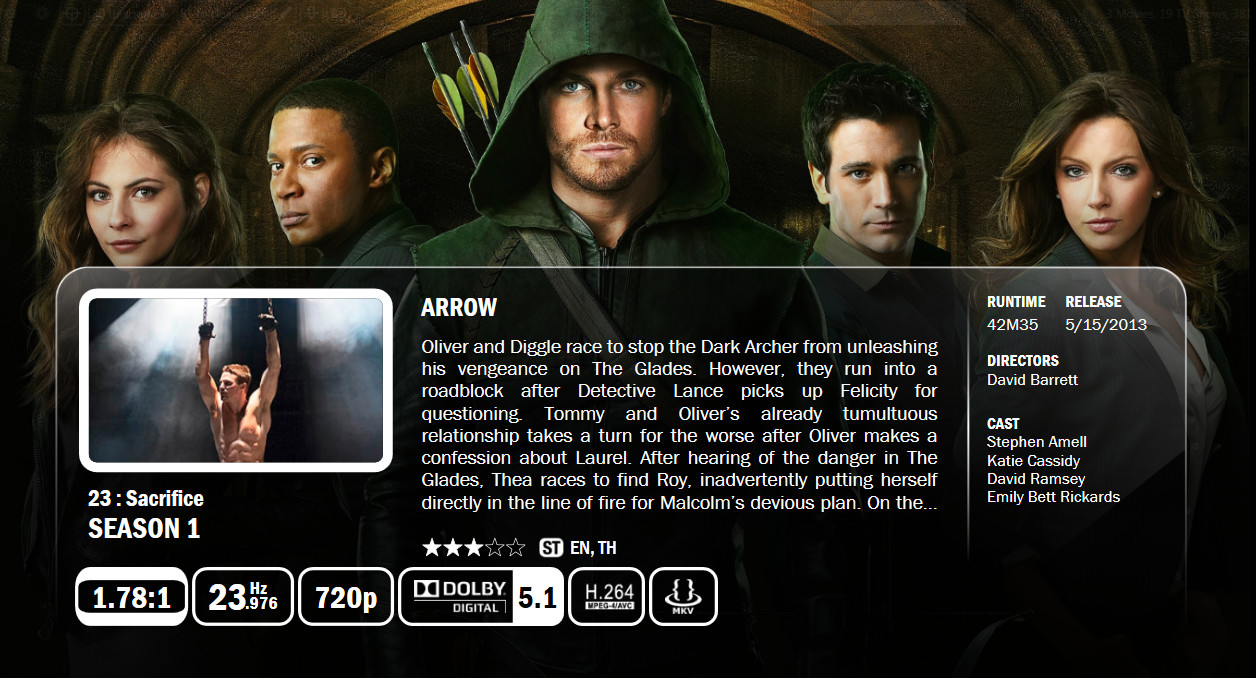
Task: Click the H.264 codec badge
Action: click(607, 597)
